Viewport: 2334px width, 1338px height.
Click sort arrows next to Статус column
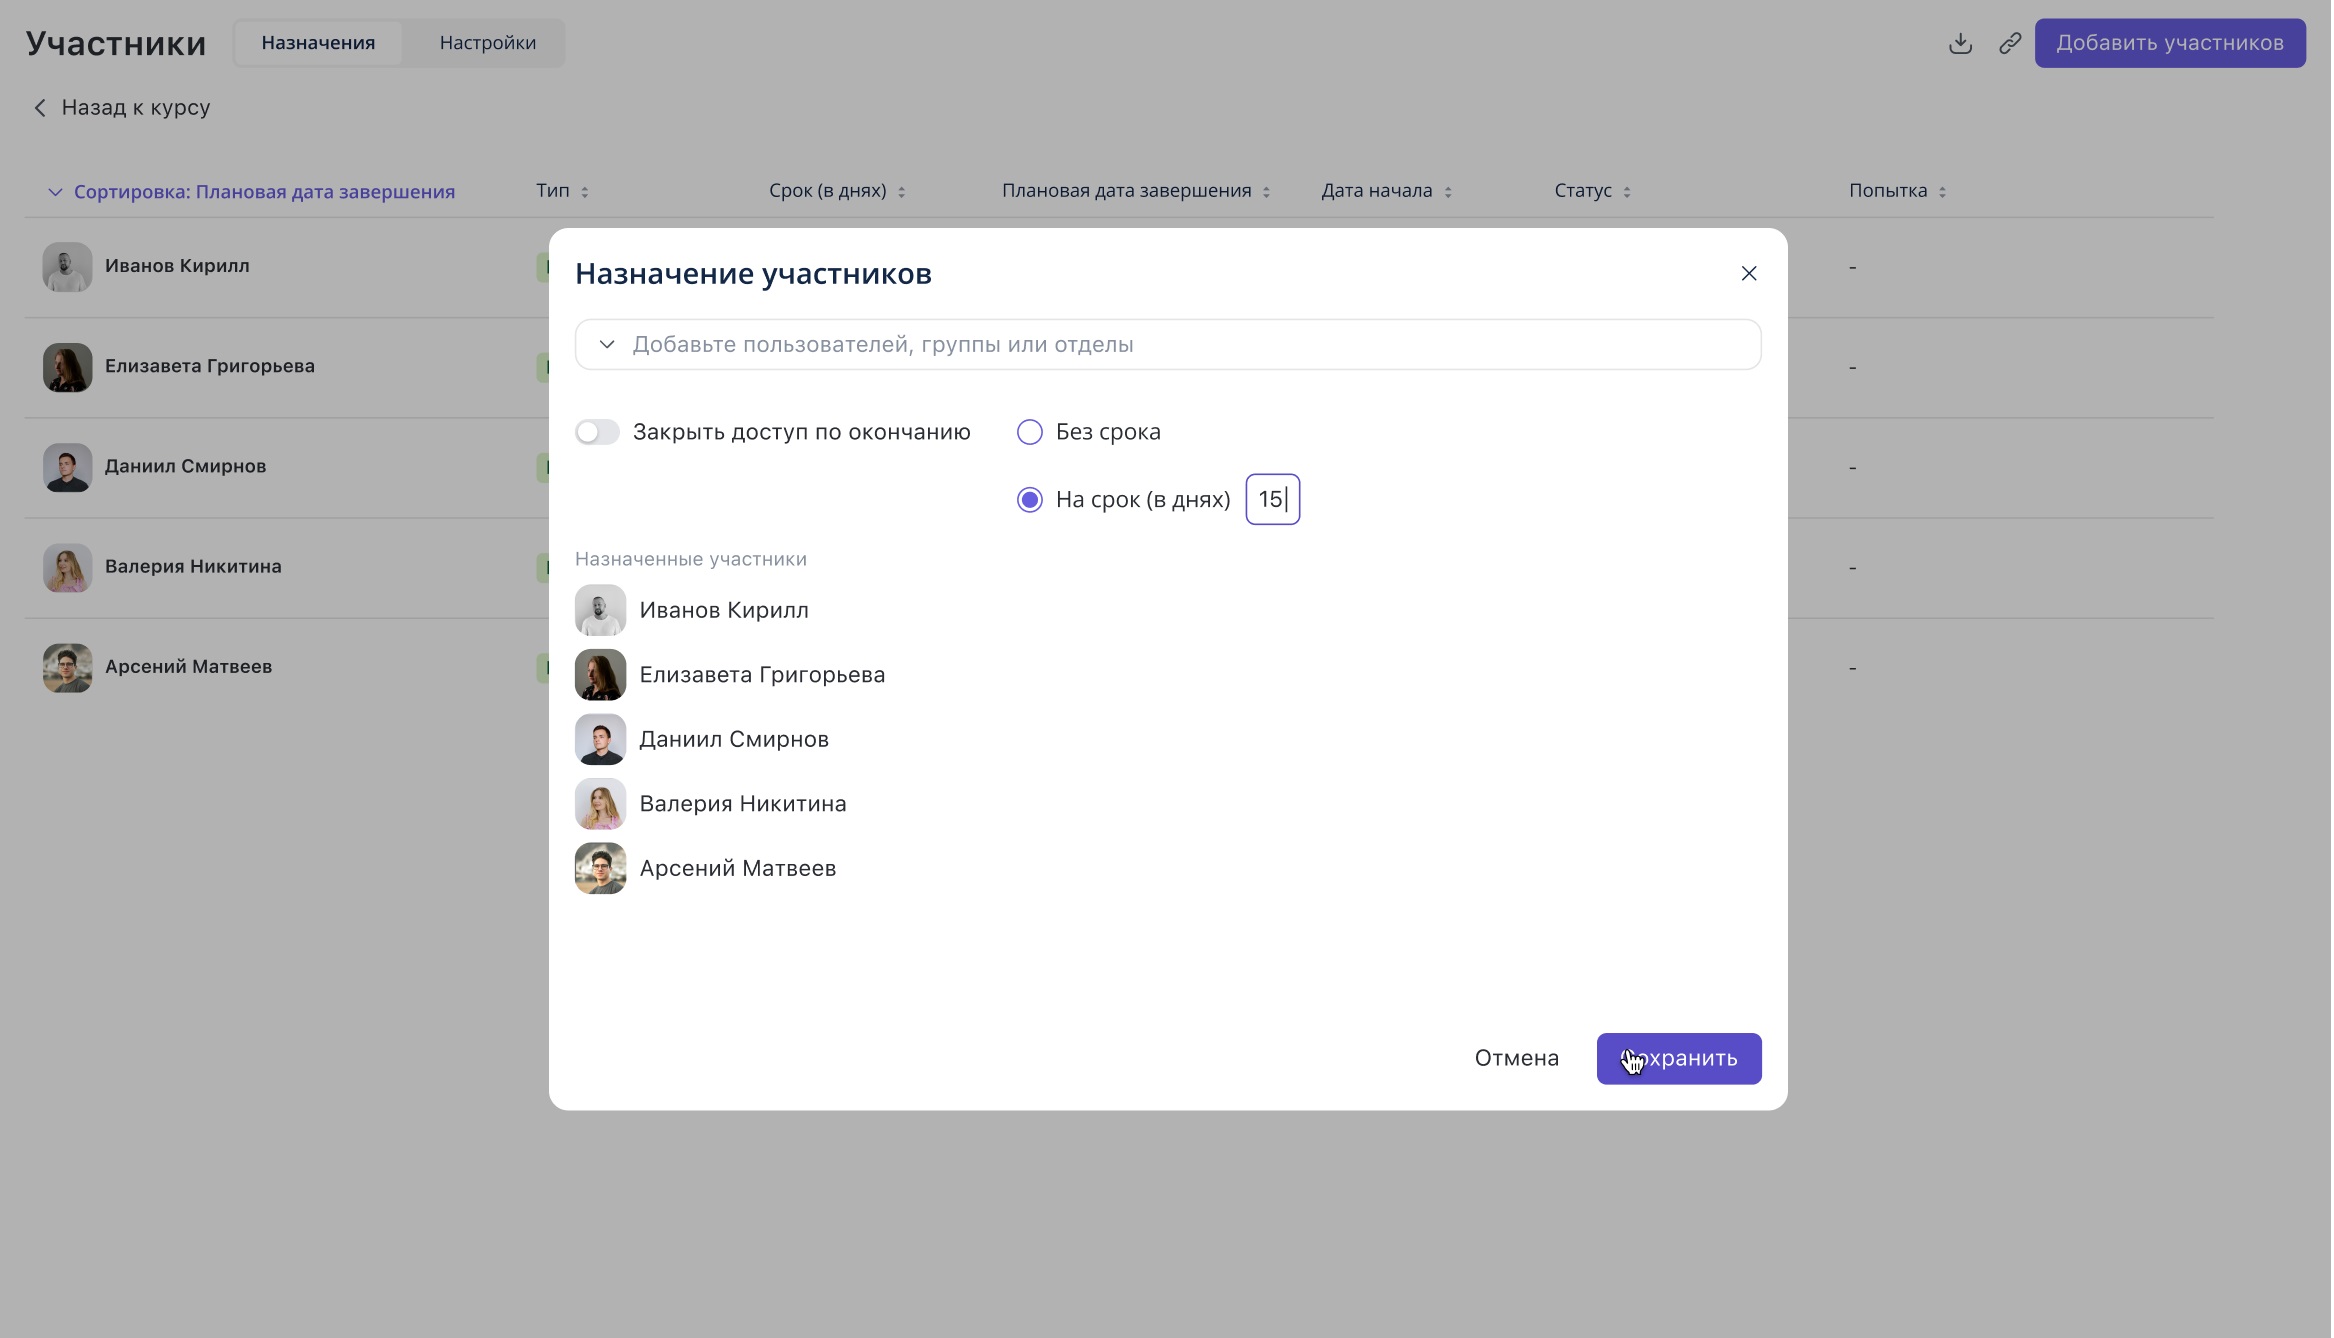click(1627, 192)
